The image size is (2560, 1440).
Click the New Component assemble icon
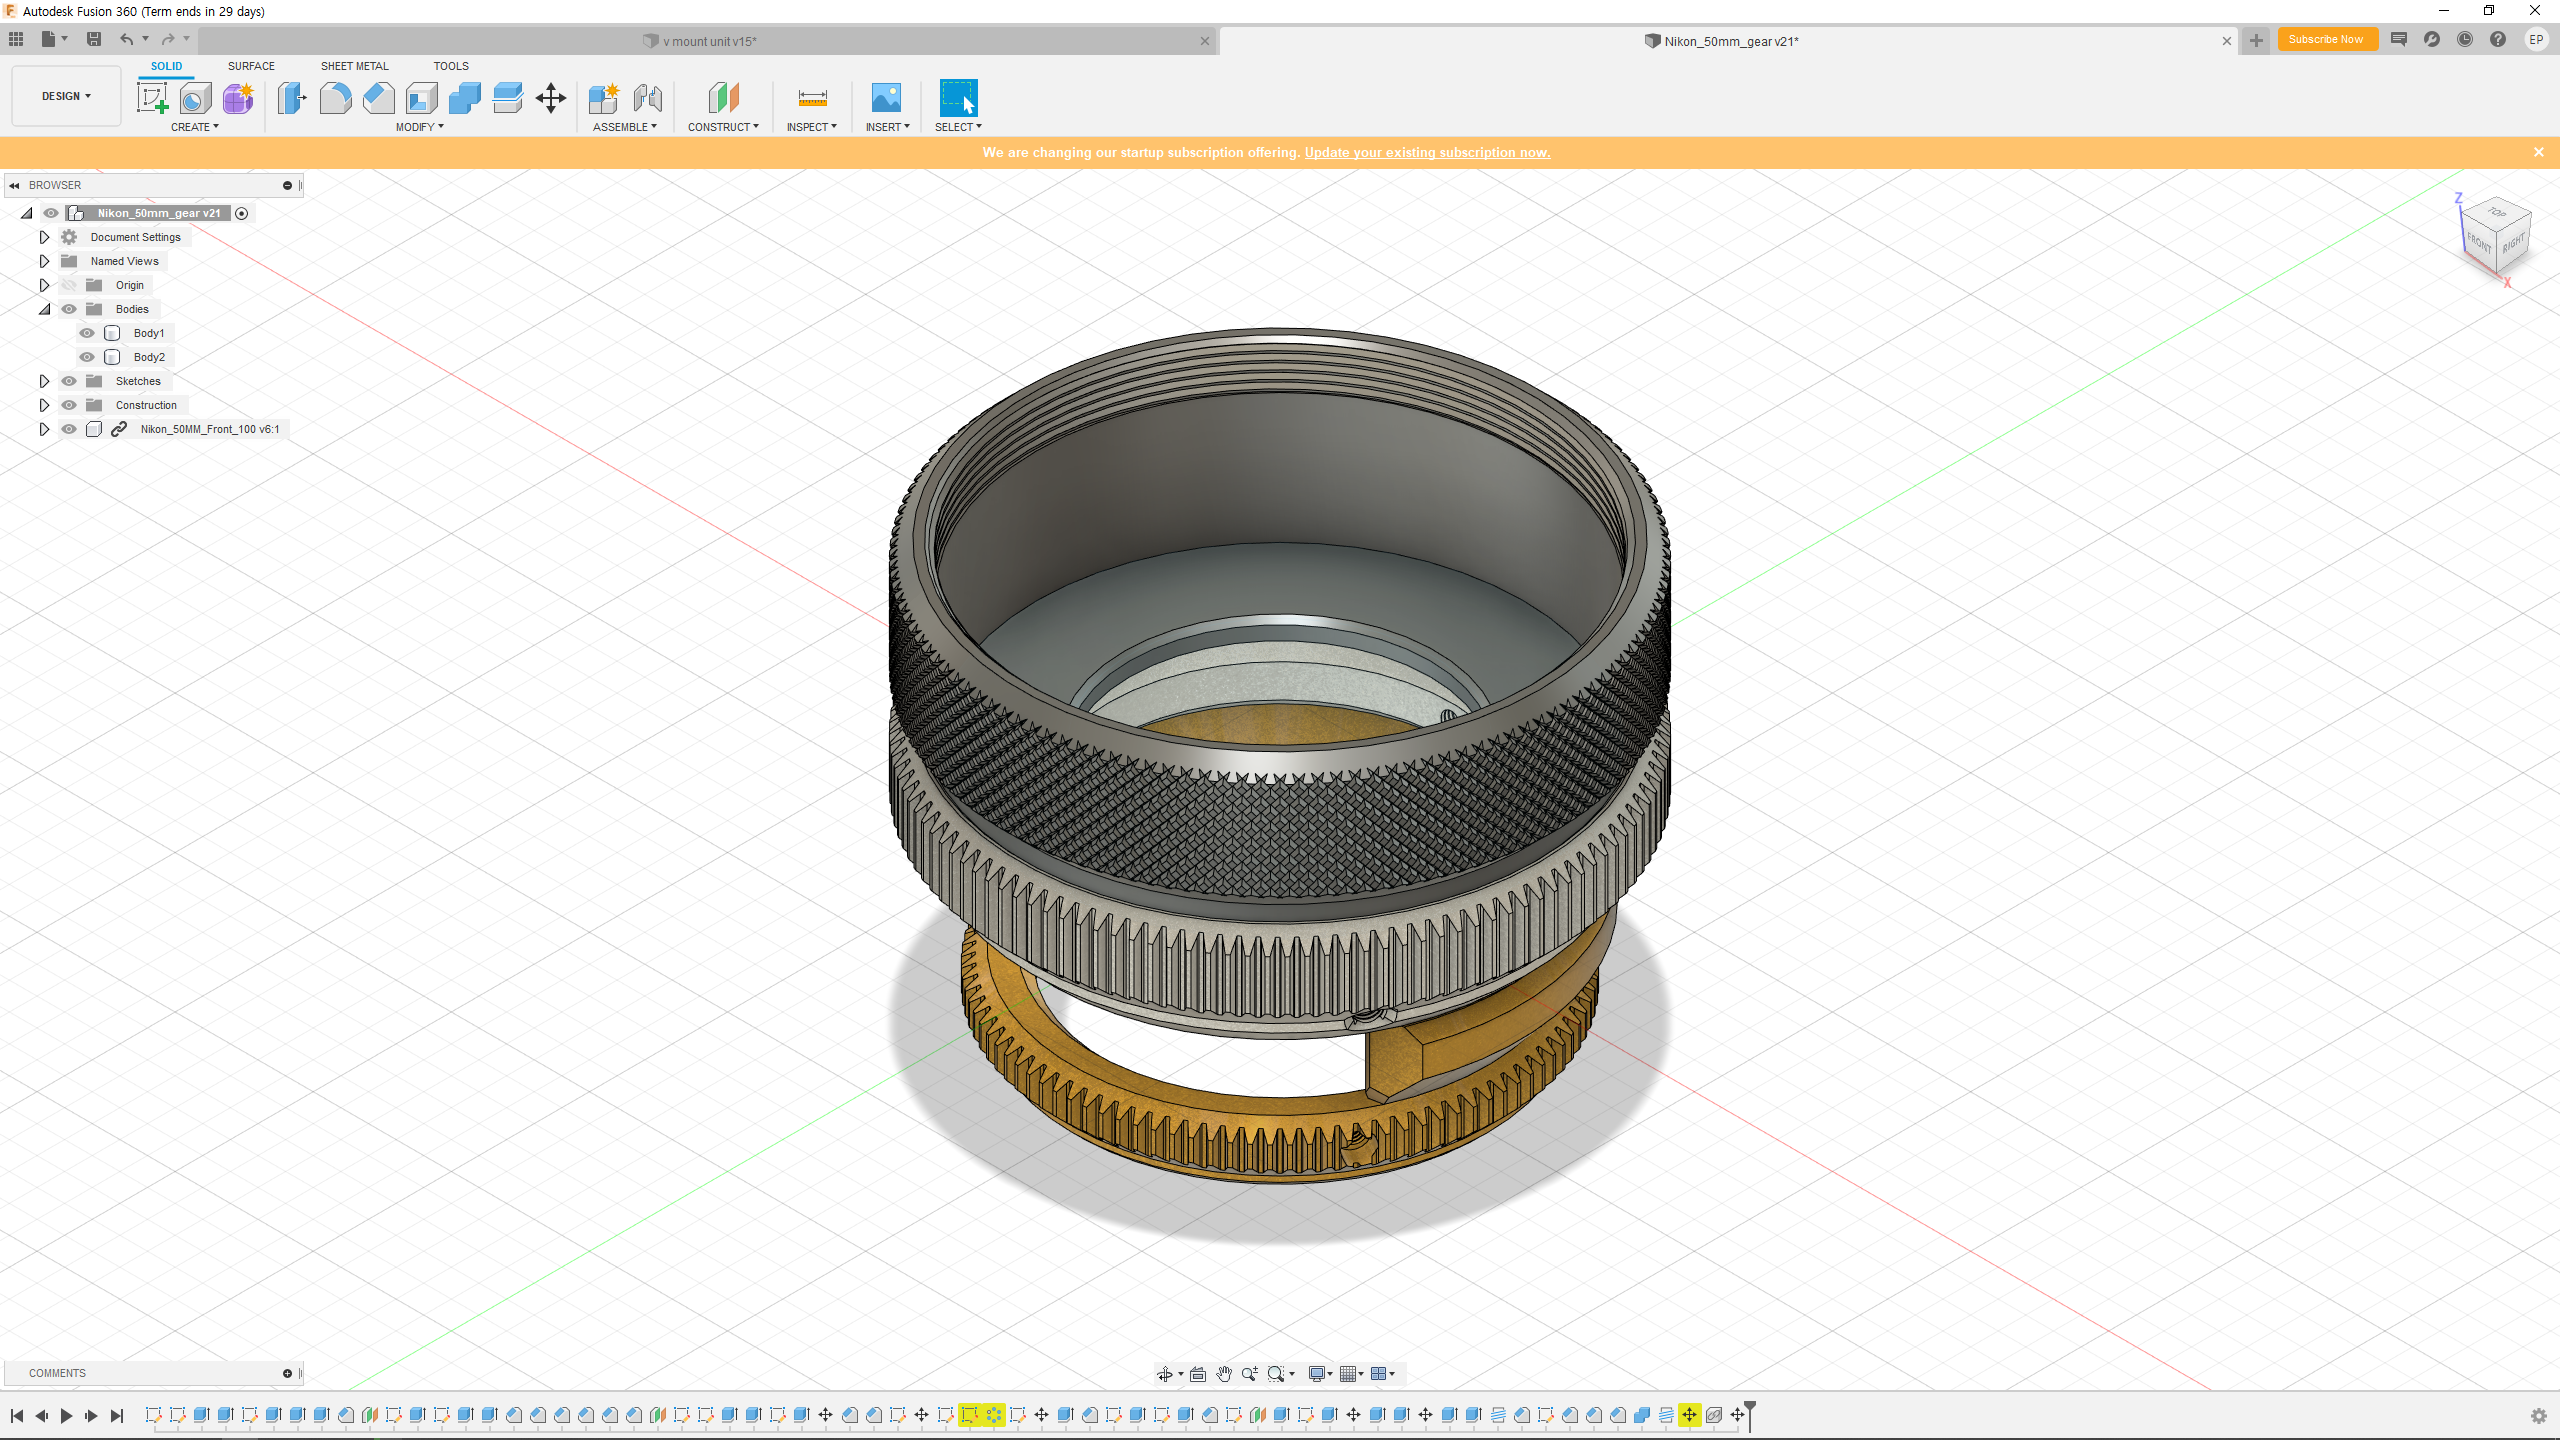(x=604, y=98)
